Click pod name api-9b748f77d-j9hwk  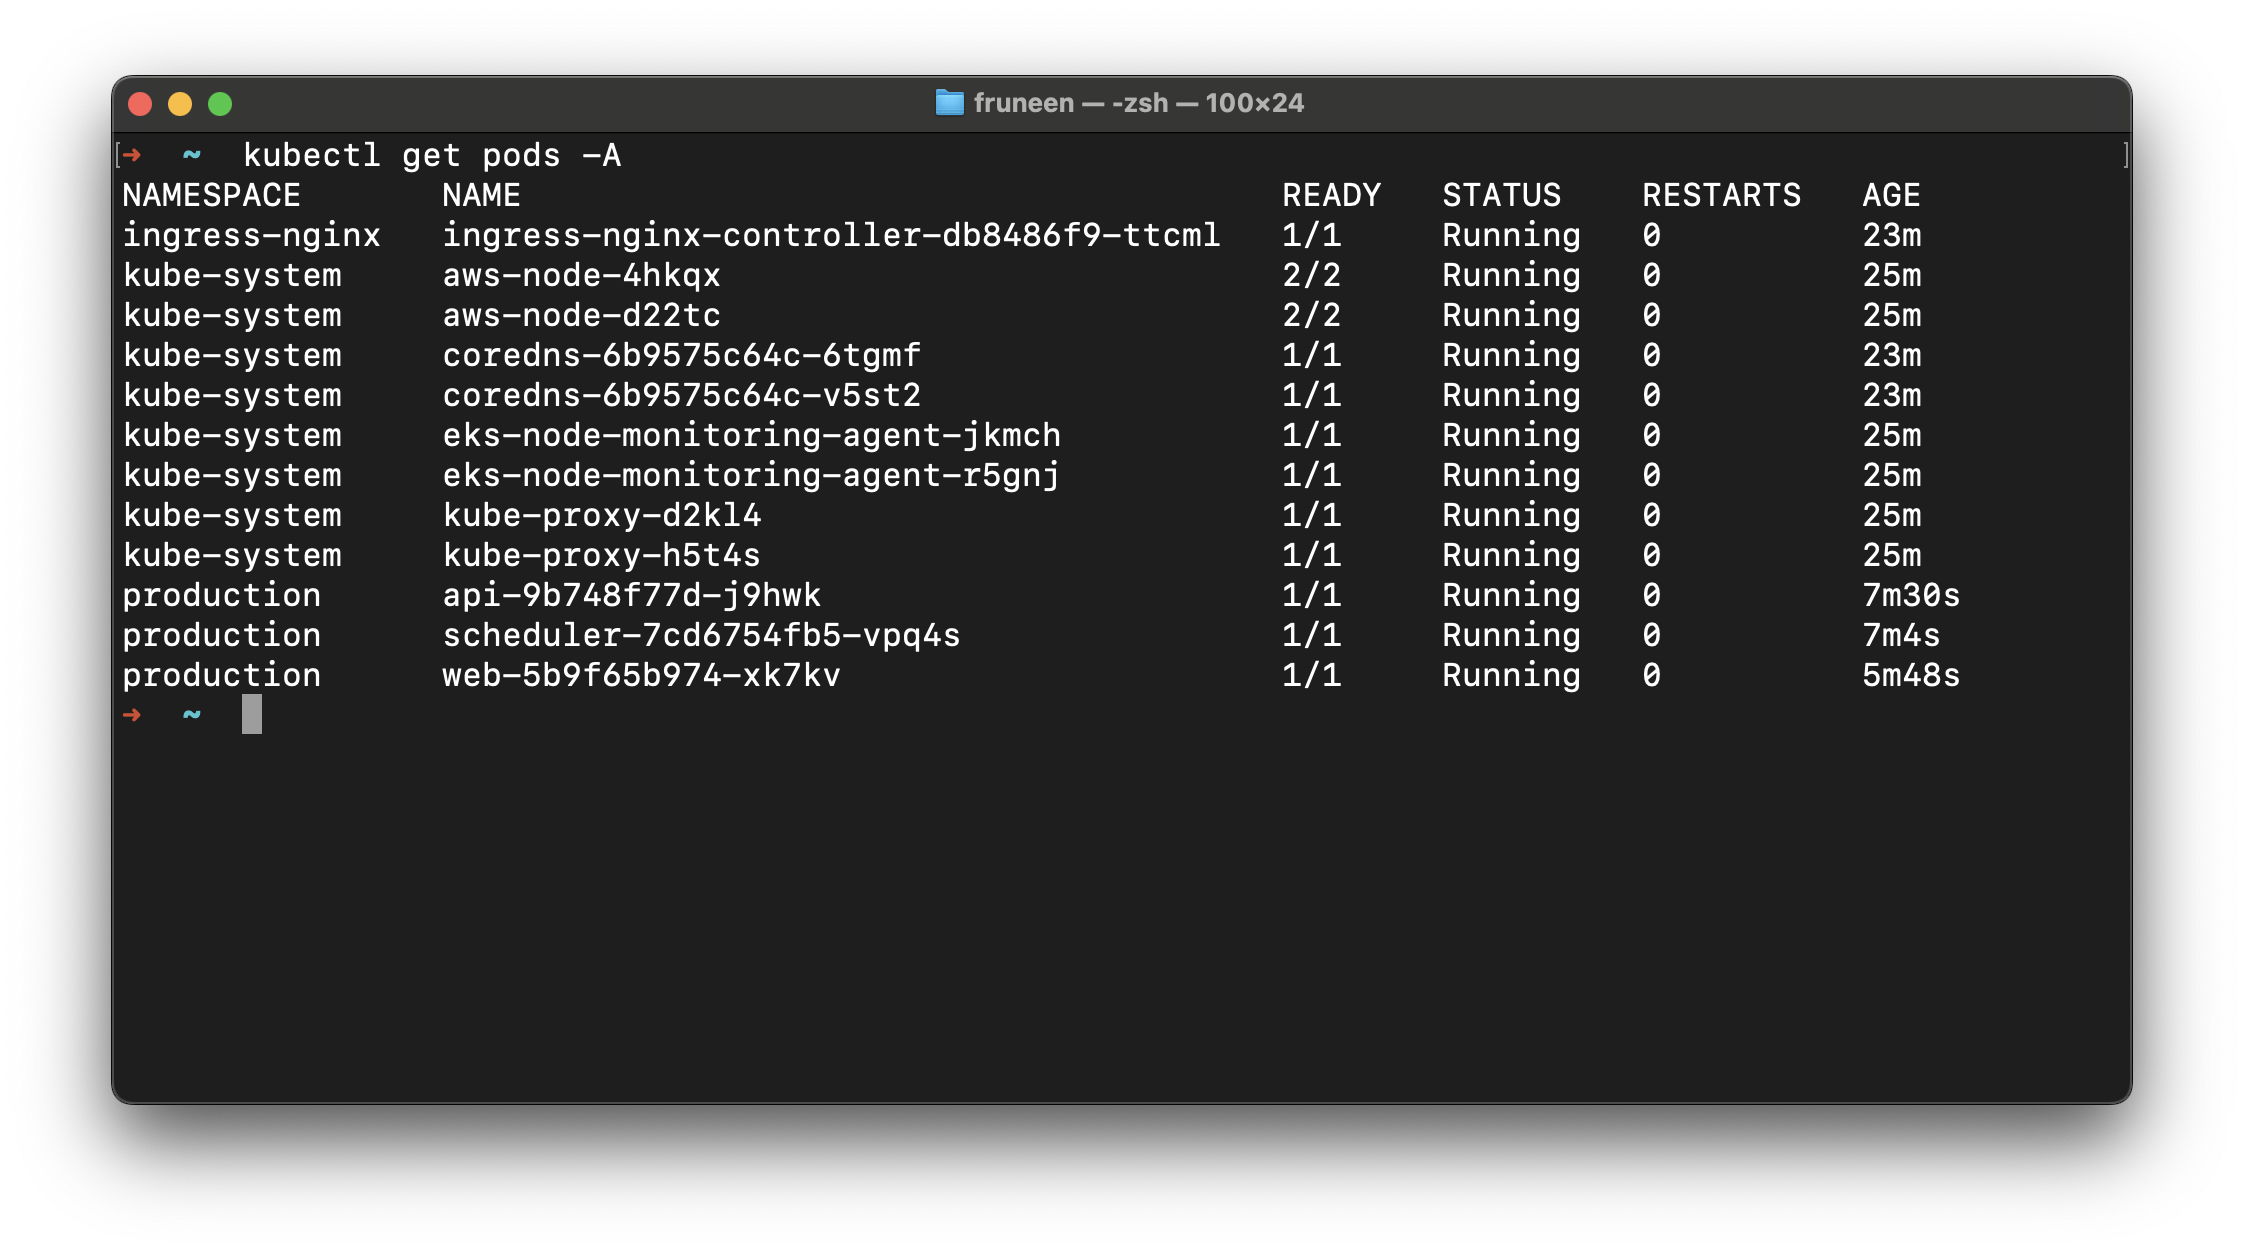click(631, 595)
